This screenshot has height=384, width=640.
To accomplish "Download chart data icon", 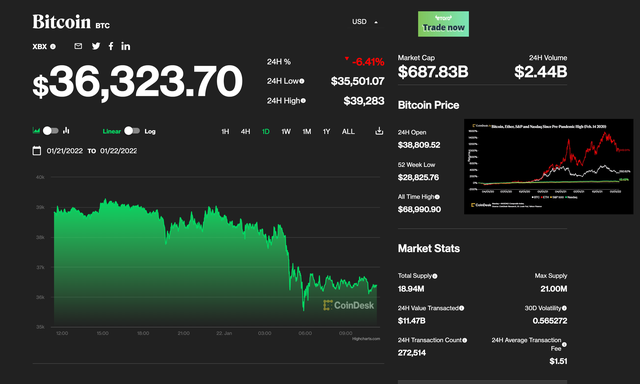I will [x=379, y=131].
